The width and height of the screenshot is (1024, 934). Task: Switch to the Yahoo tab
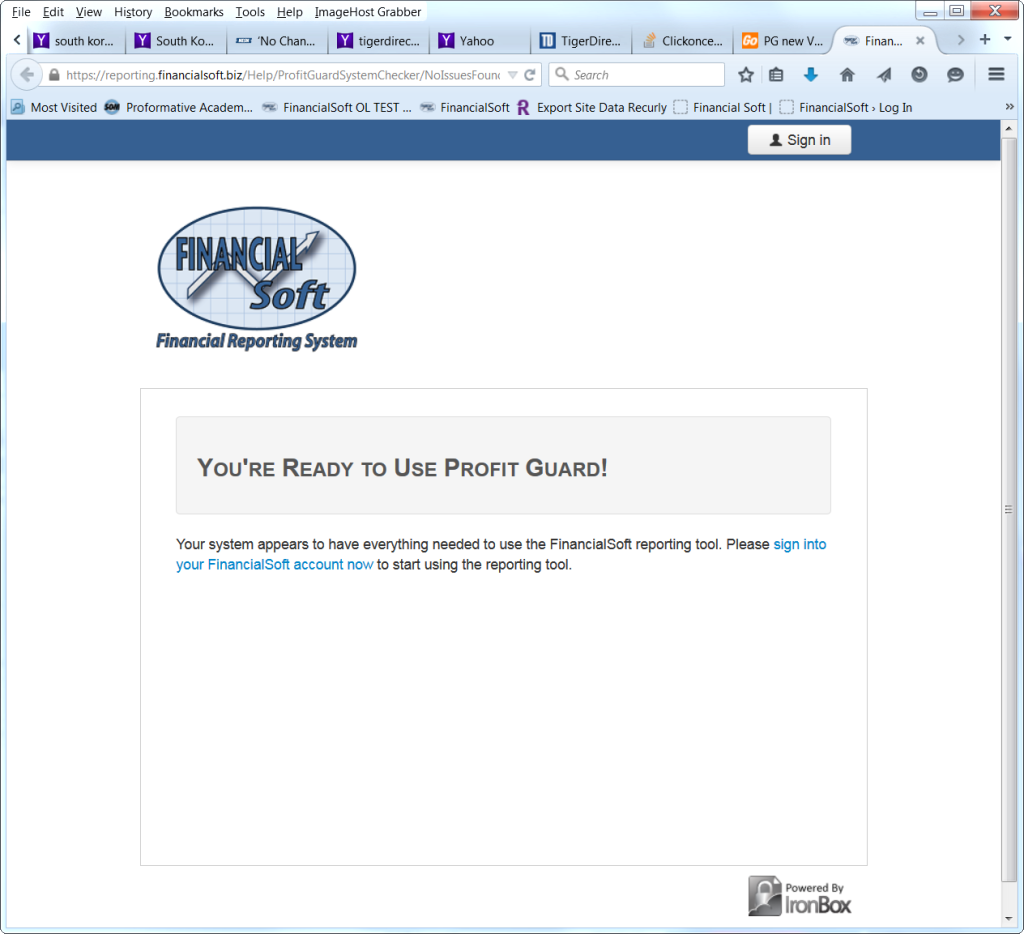coord(481,41)
